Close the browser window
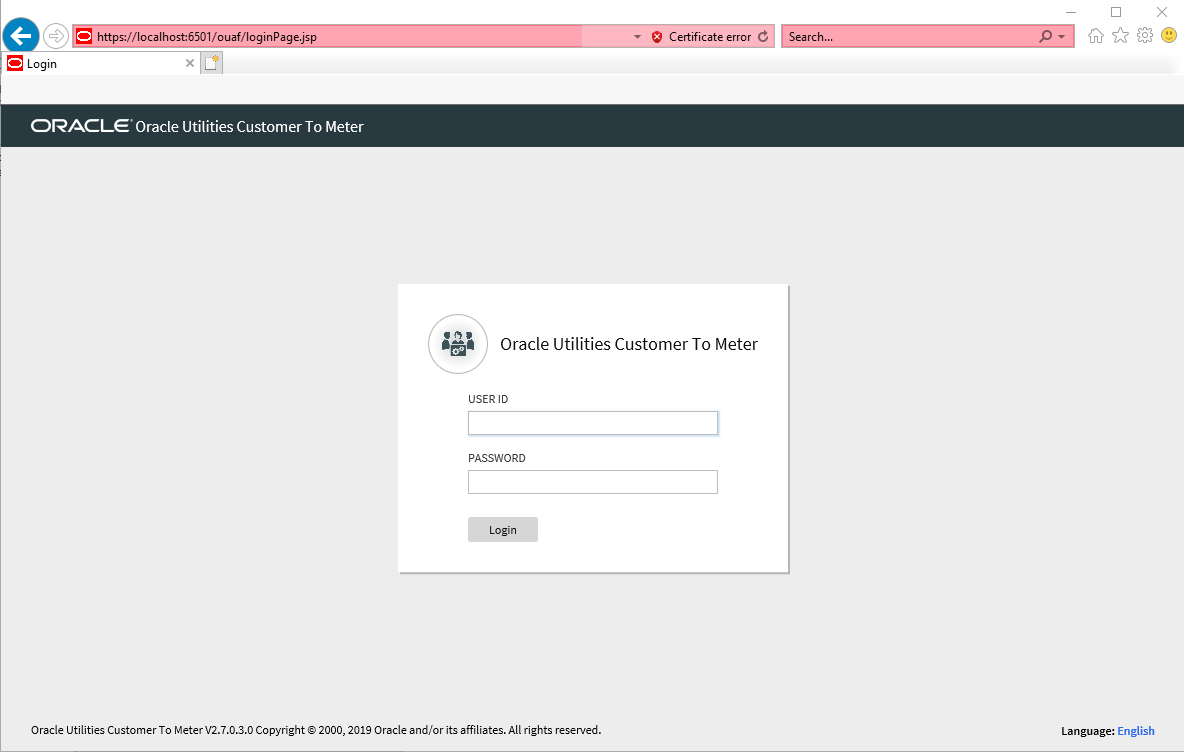 click(x=1162, y=12)
